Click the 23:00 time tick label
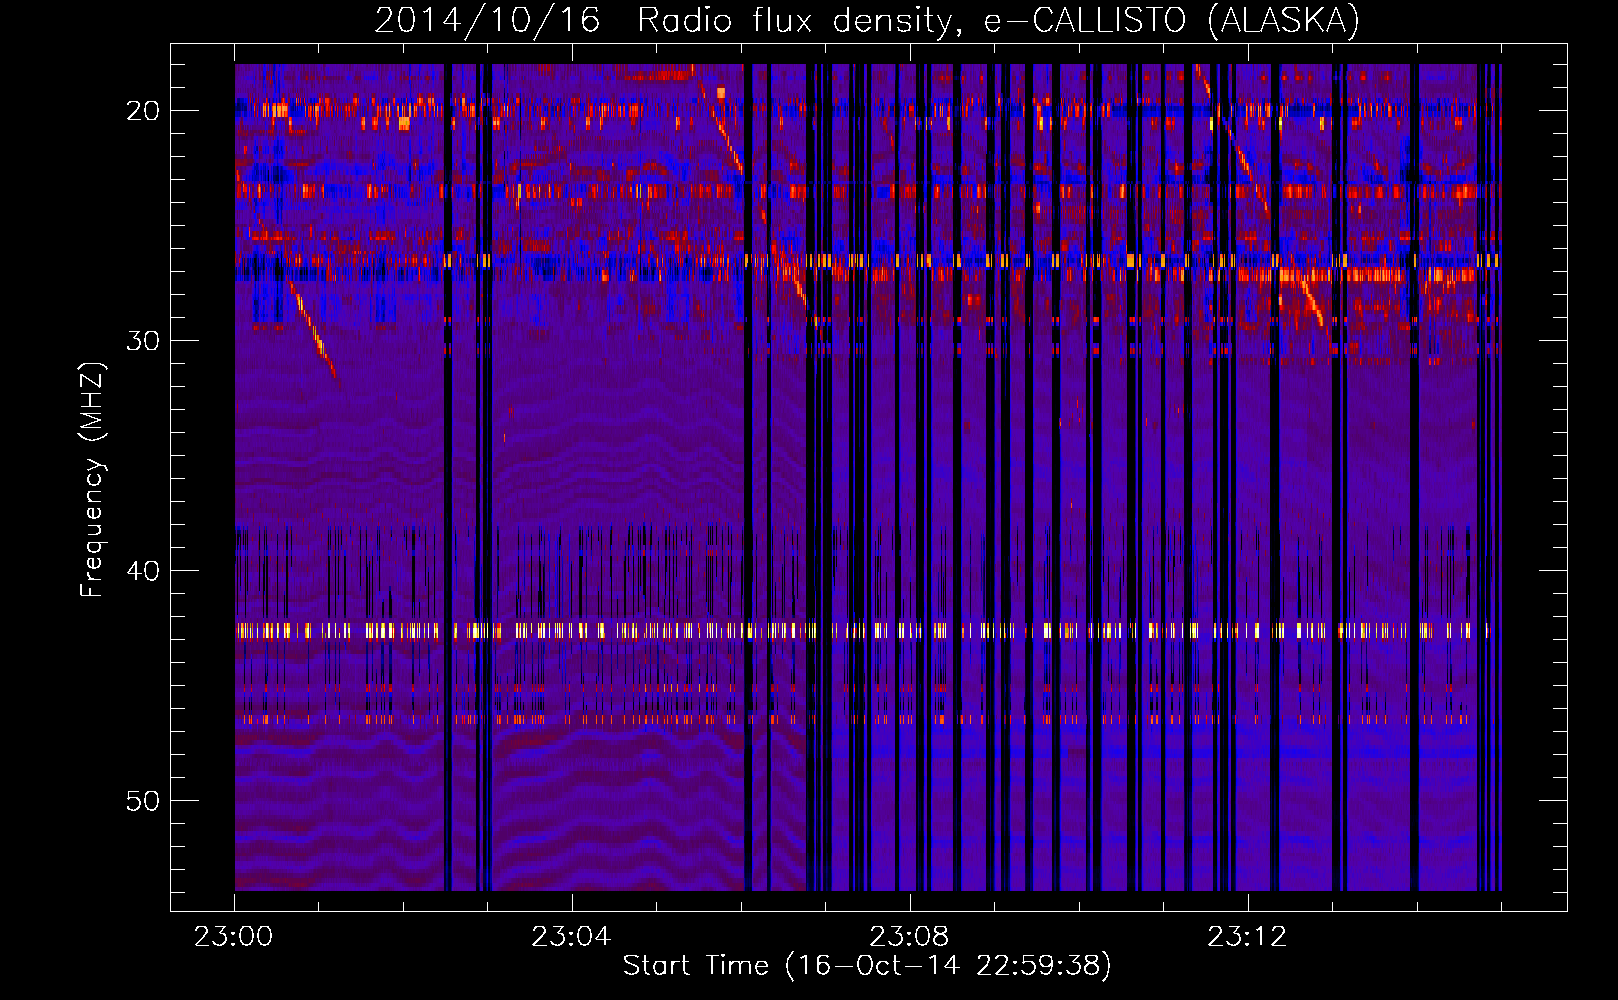This screenshot has height=1000, width=1618. pyautogui.click(x=234, y=937)
